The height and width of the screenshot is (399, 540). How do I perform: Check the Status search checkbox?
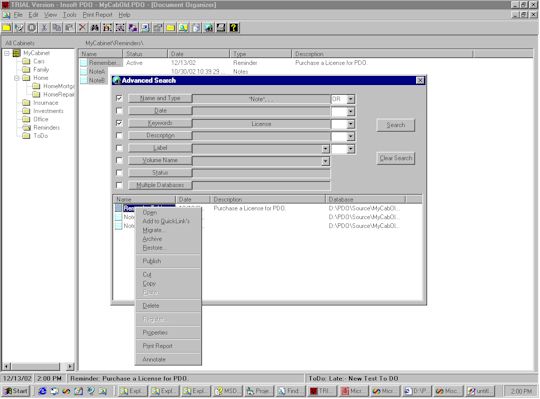tap(119, 173)
